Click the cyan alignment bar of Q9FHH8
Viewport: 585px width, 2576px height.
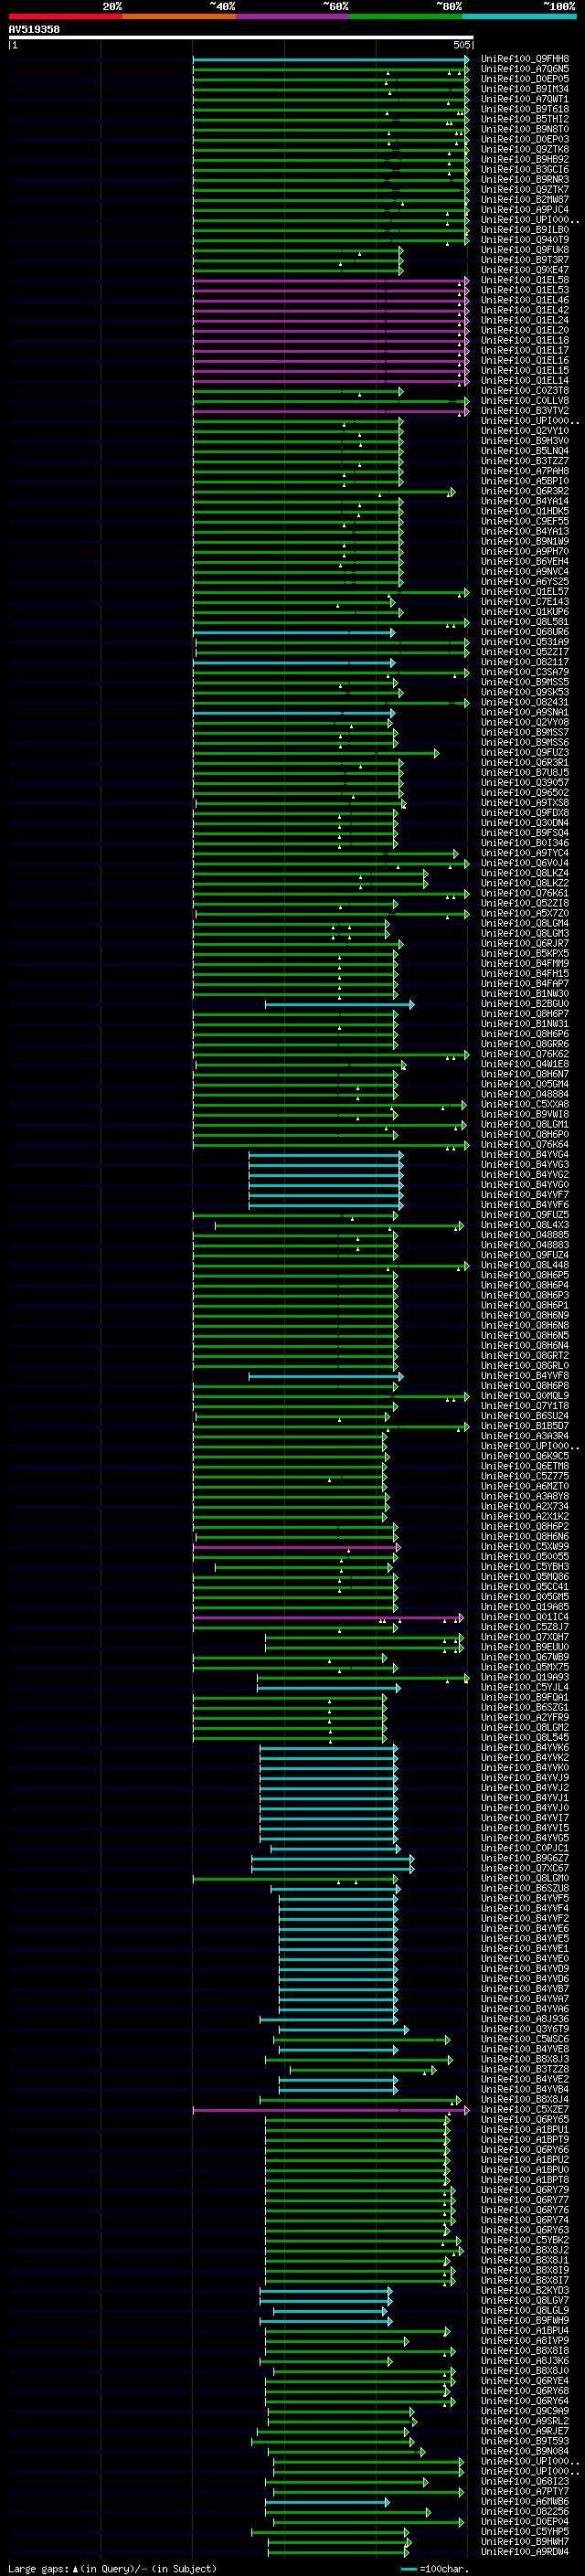tap(331, 59)
